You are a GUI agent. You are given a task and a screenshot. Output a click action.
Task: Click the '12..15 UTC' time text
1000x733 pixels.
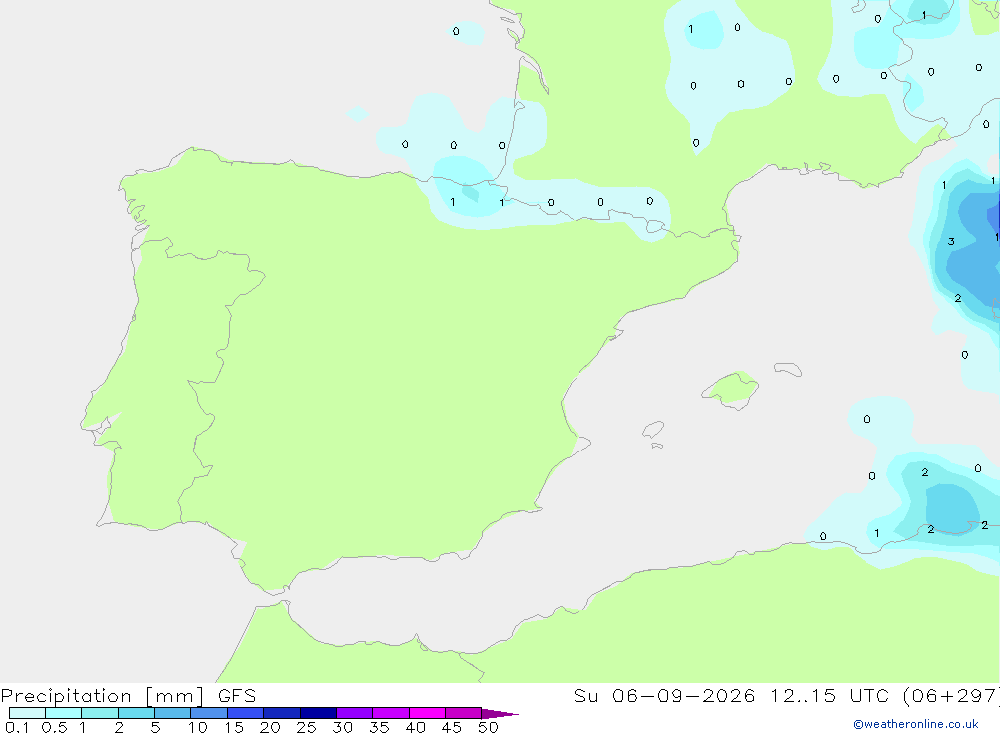point(829,696)
